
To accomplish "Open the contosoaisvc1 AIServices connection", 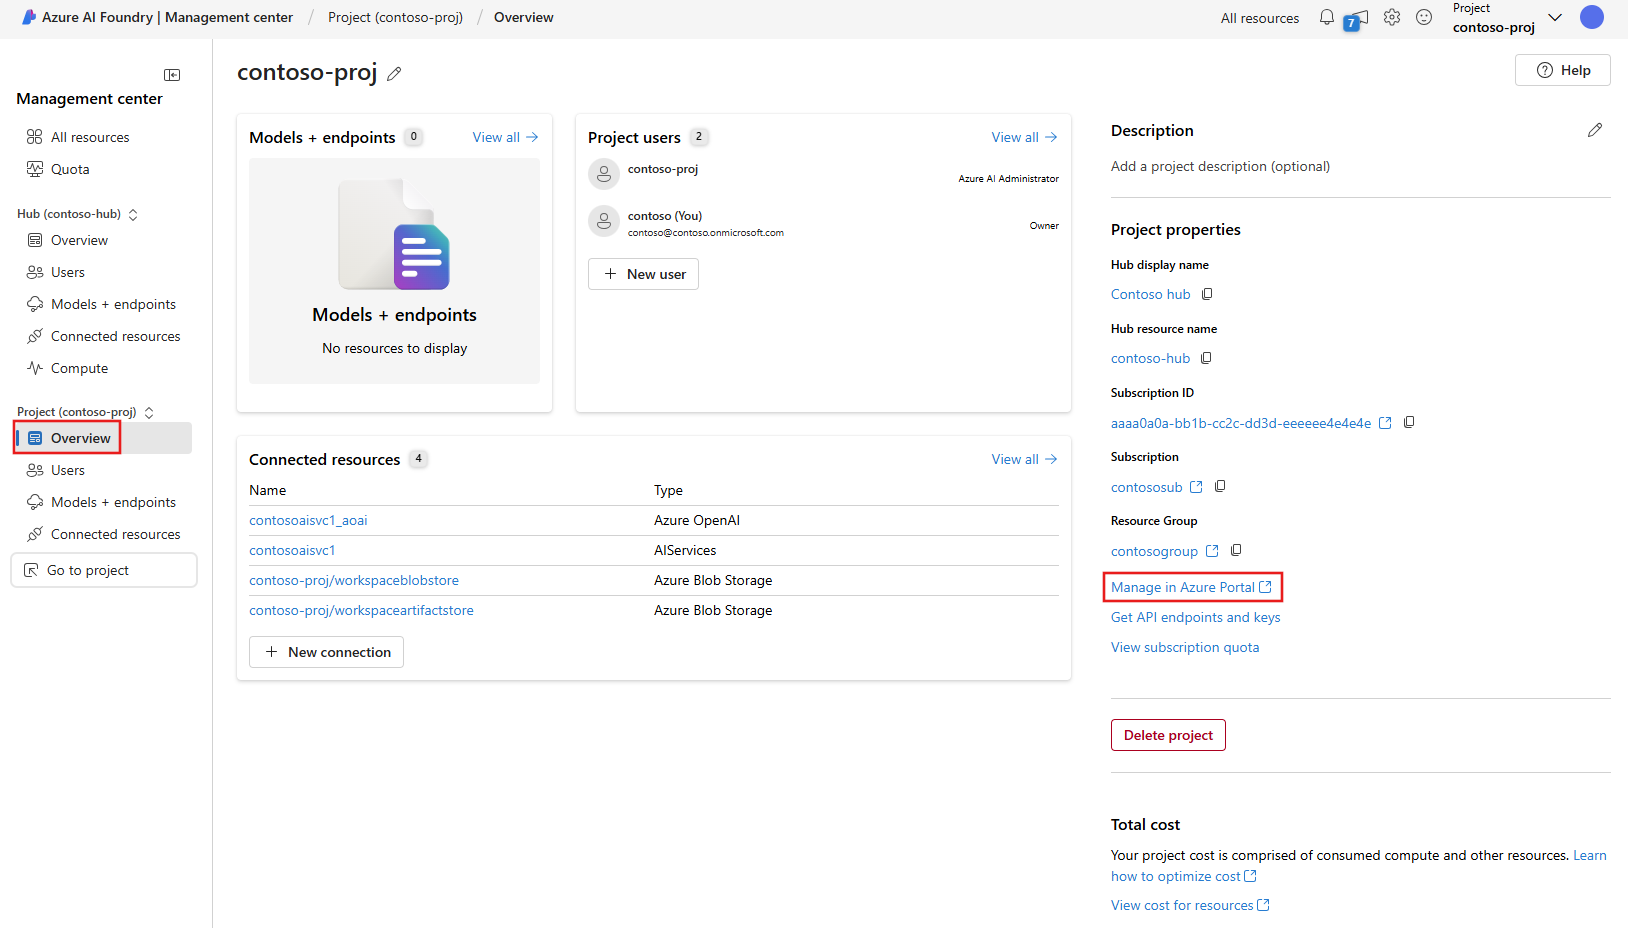I will point(292,550).
